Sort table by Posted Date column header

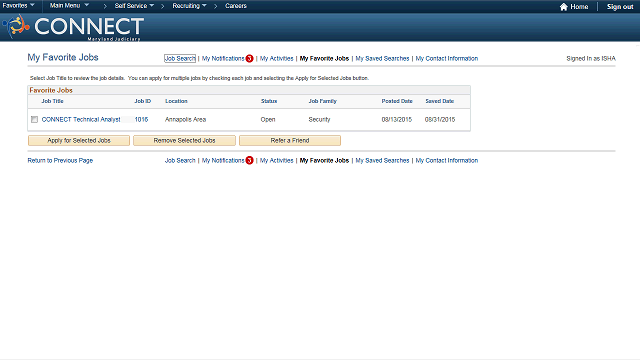(397, 101)
